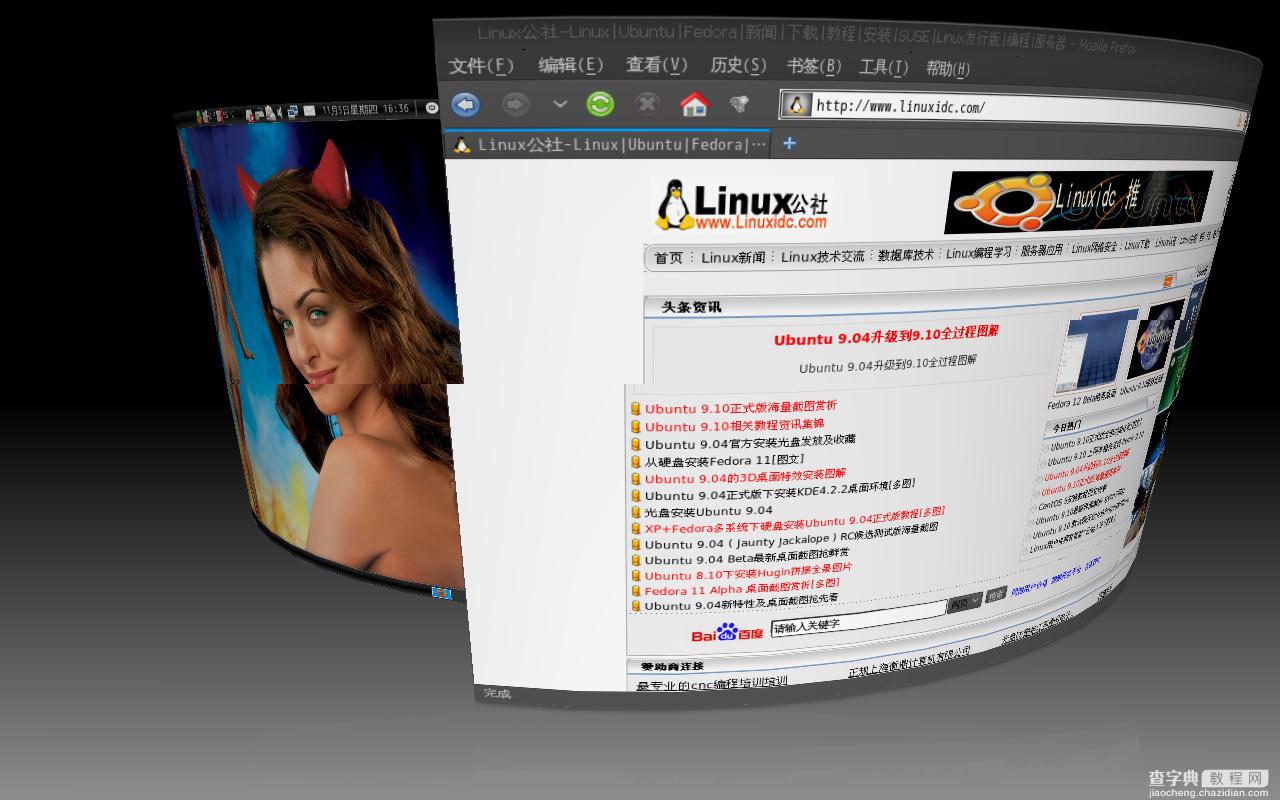Image resolution: width=1280 pixels, height=800 pixels.
Task: Open the 编辑(E) menu
Action: (570, 66)
